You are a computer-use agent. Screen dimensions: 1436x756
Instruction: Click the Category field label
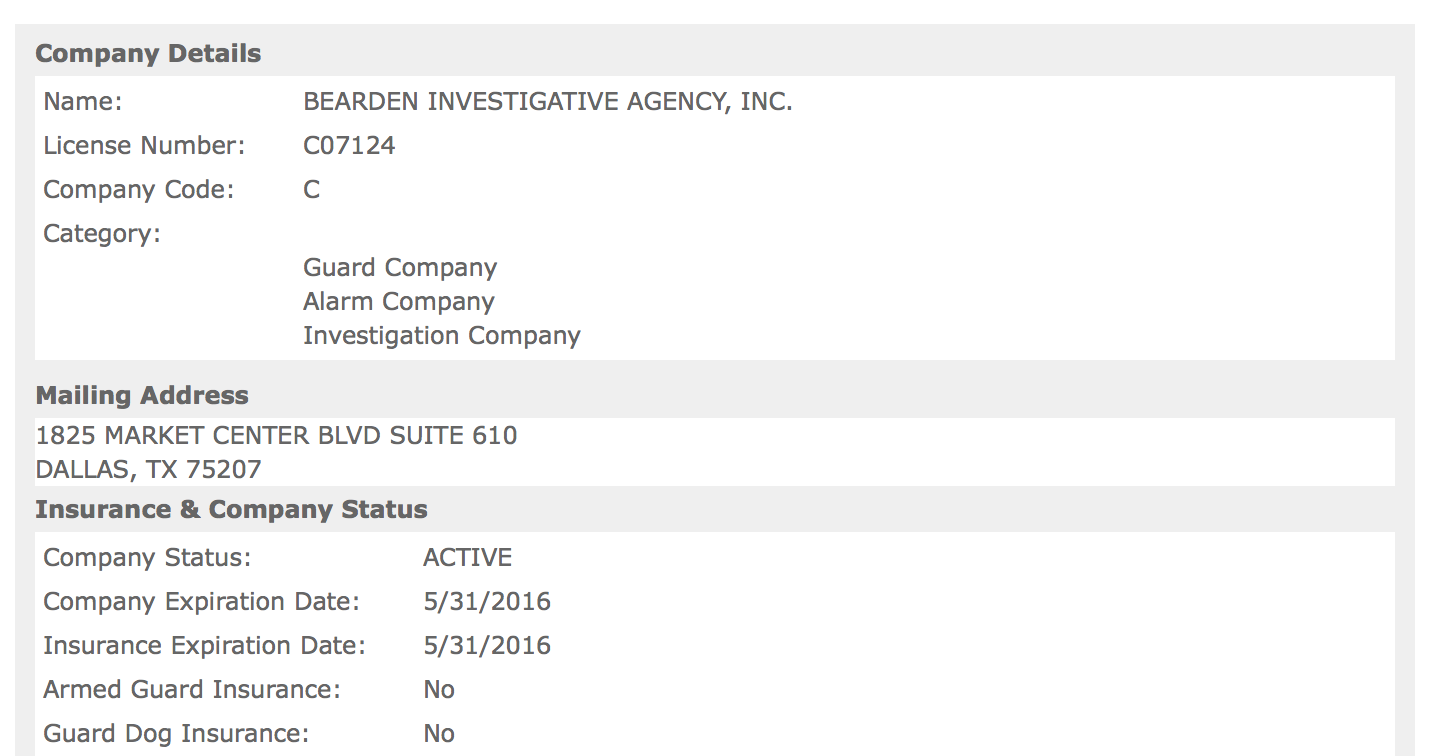click(102, 234)
